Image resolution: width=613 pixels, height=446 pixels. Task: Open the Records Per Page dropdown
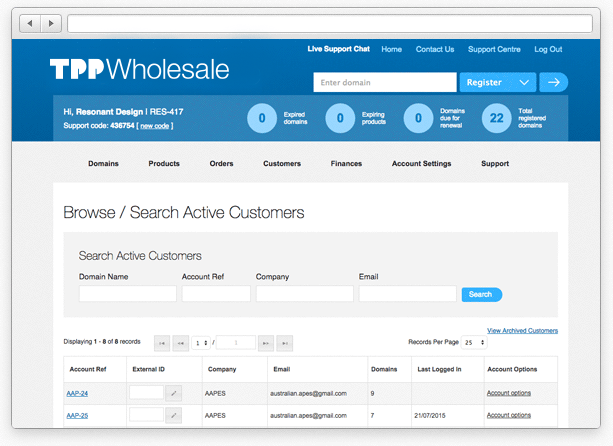tap(473, 342)
